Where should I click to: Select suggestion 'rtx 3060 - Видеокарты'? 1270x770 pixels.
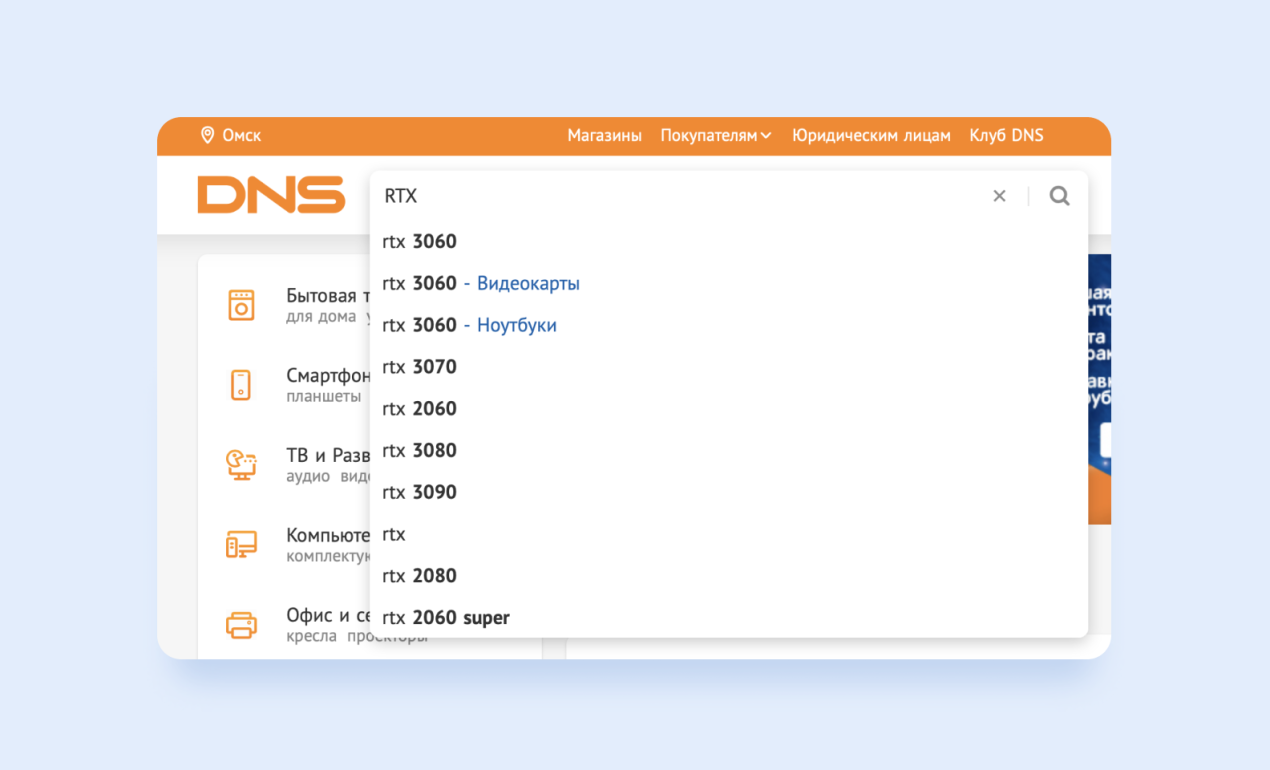point(729,283)
